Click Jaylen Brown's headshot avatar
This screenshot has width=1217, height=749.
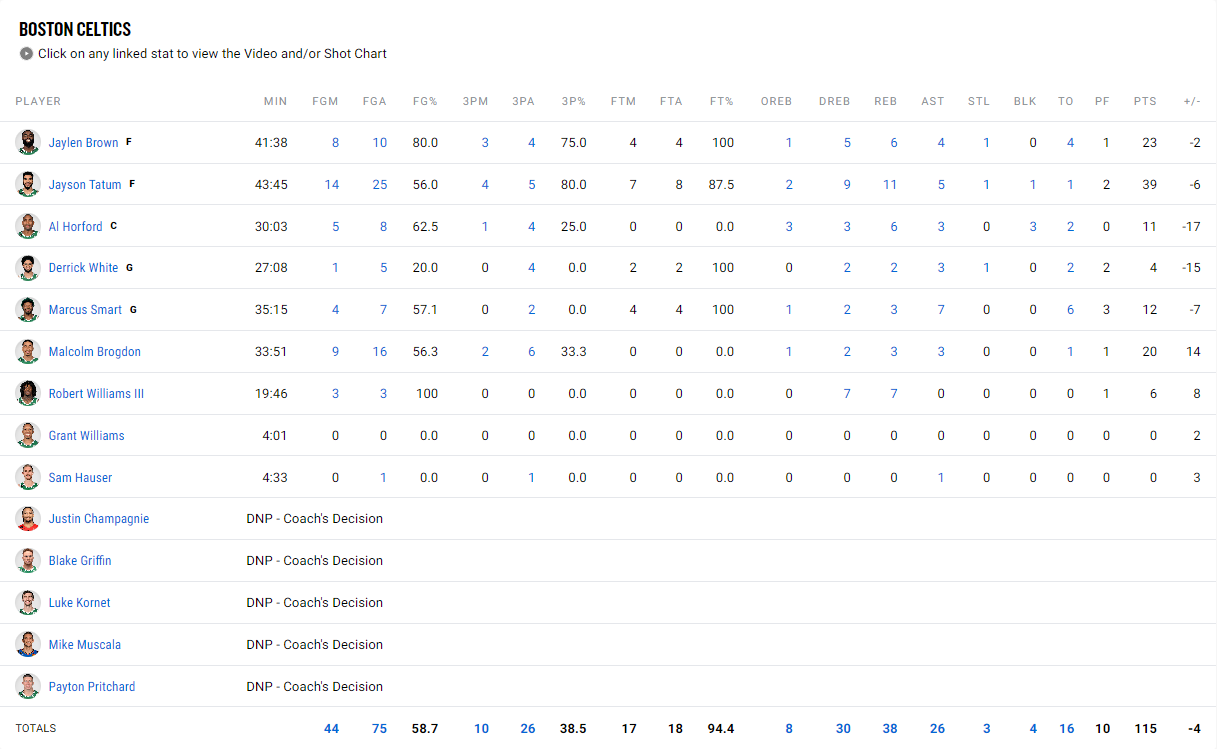pos(28,142)
